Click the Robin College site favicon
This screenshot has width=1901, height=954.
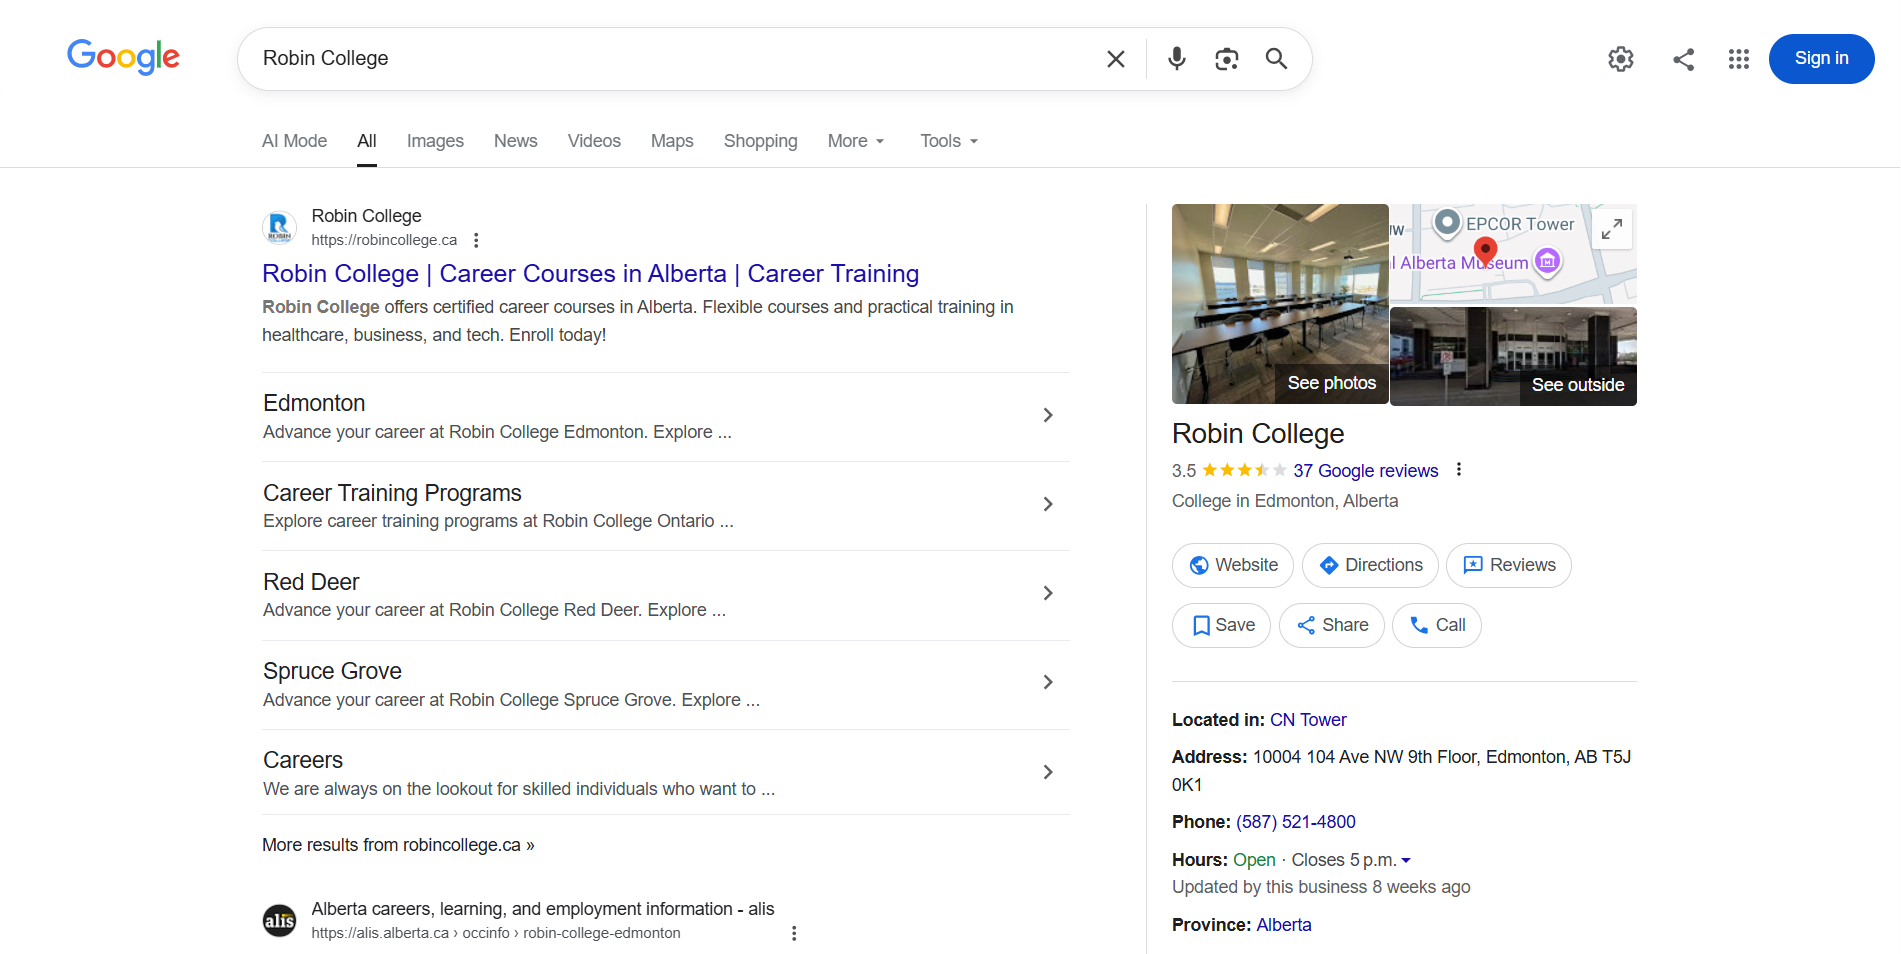[279, 228]
